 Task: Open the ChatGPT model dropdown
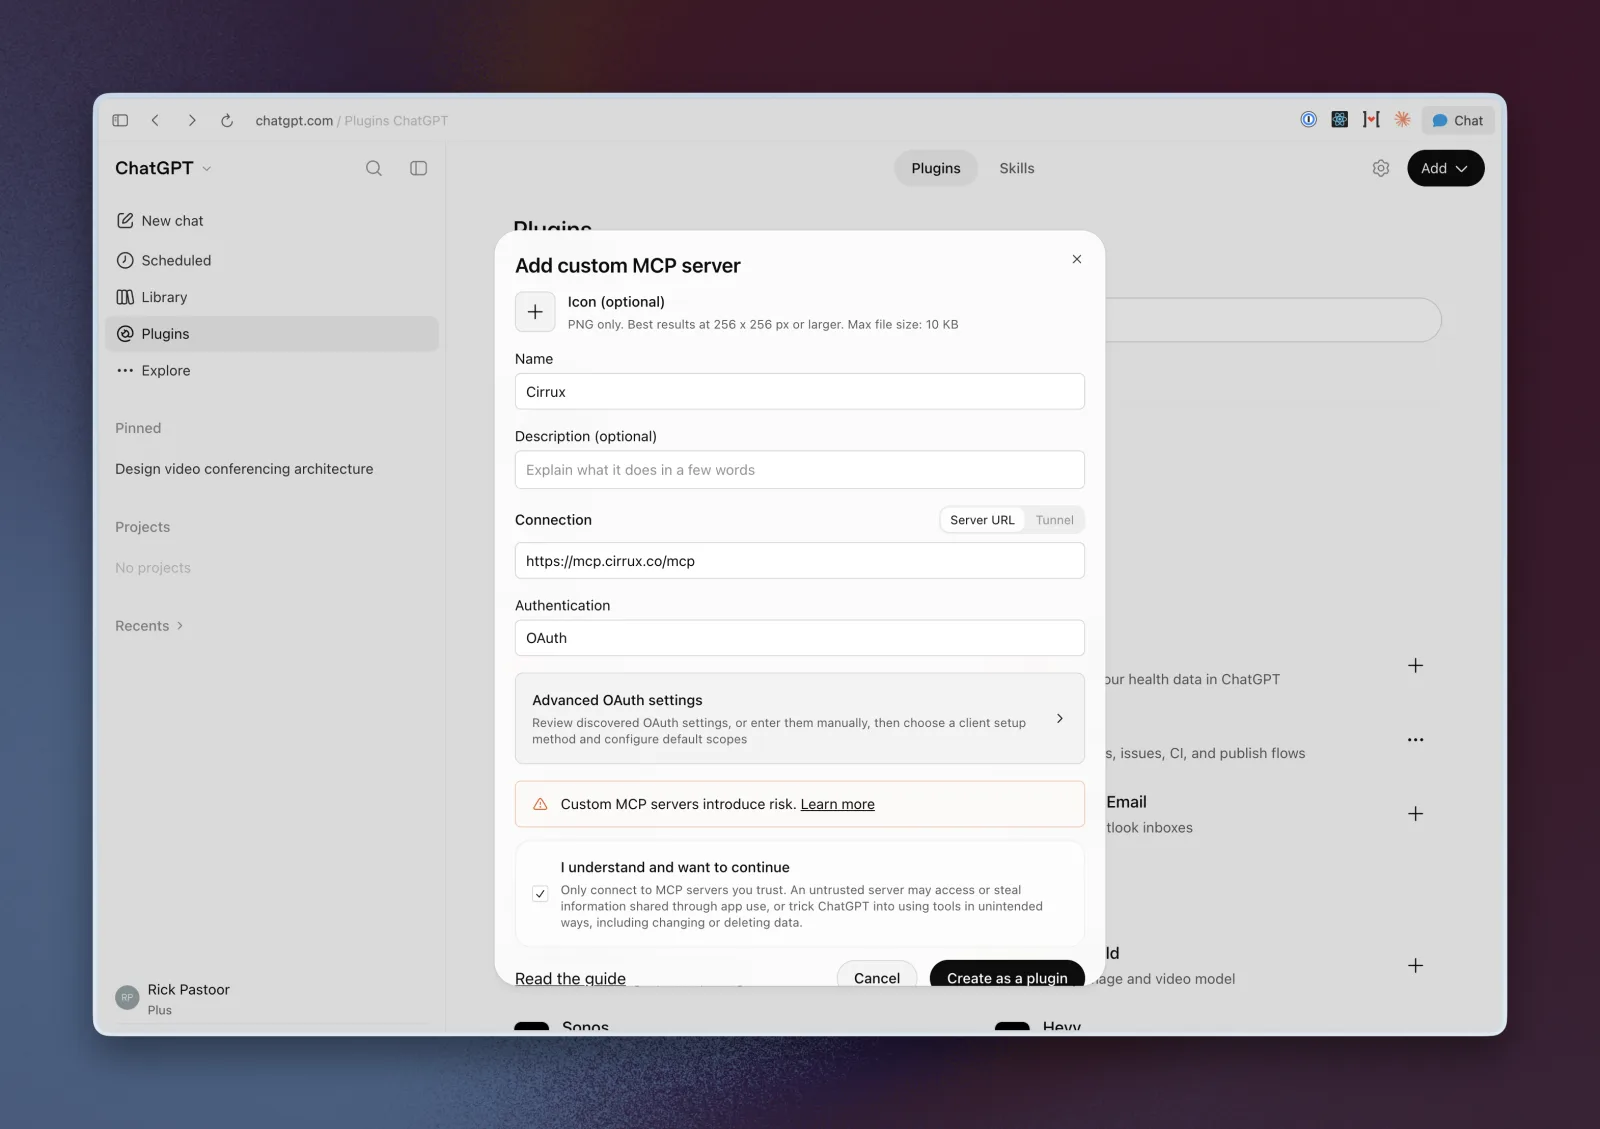(x=163, y=168)
